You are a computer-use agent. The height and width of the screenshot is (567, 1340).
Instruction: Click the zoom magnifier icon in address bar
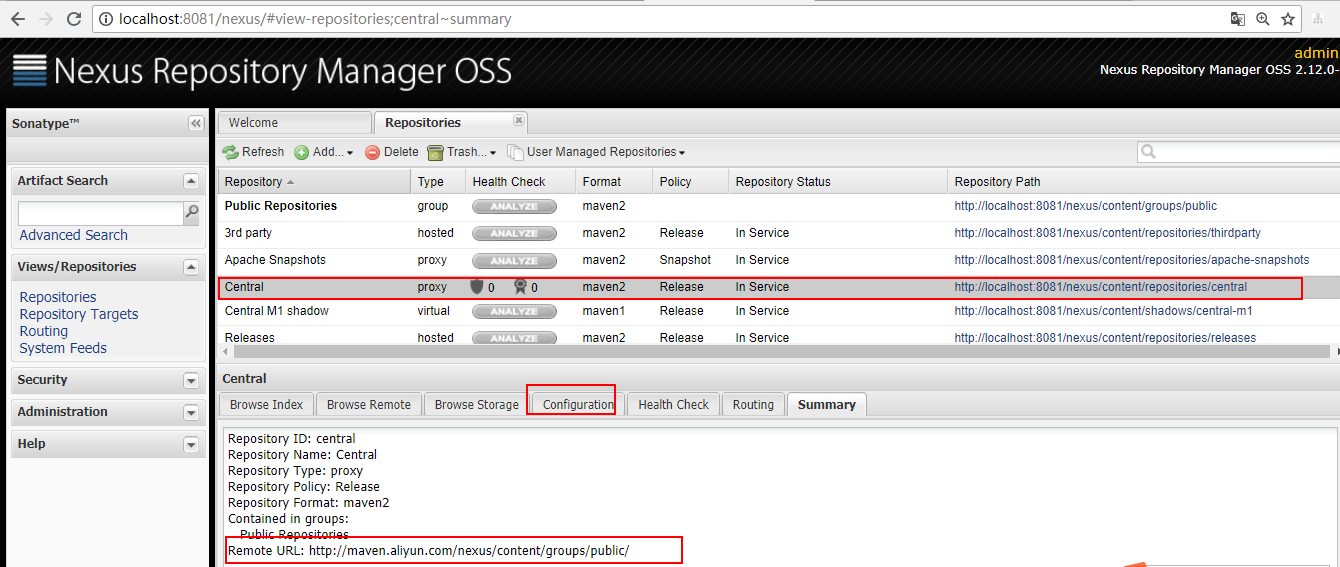(x=1263, y=19)
